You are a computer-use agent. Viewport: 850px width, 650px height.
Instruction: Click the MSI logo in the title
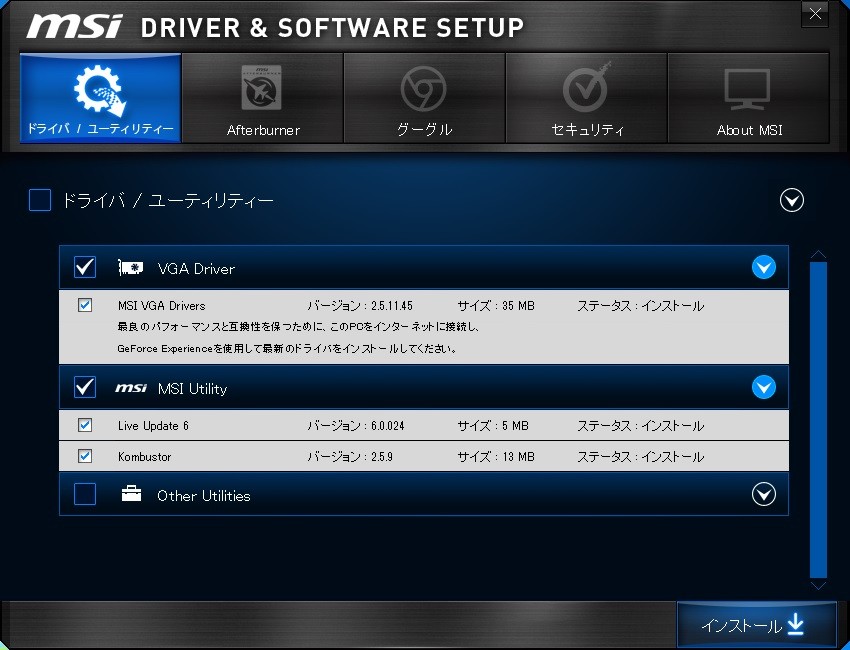(x=75, y=26)
